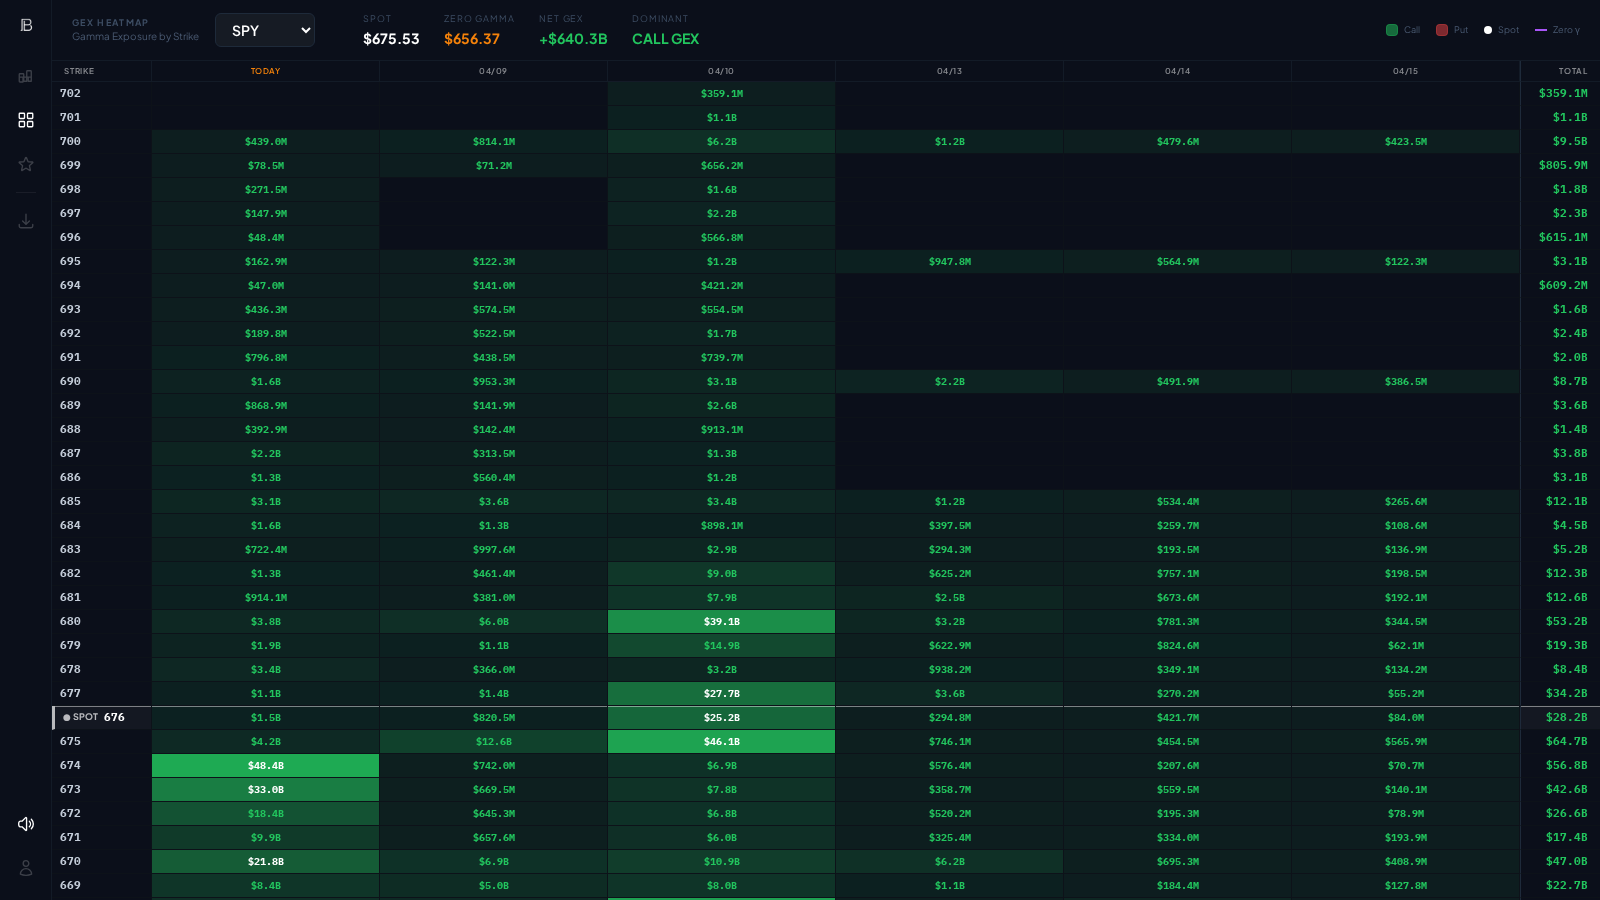This screenshot has height=900, width=1600.
Task: Click the app logo at top of sidebar
Action: tap(26, 24)
